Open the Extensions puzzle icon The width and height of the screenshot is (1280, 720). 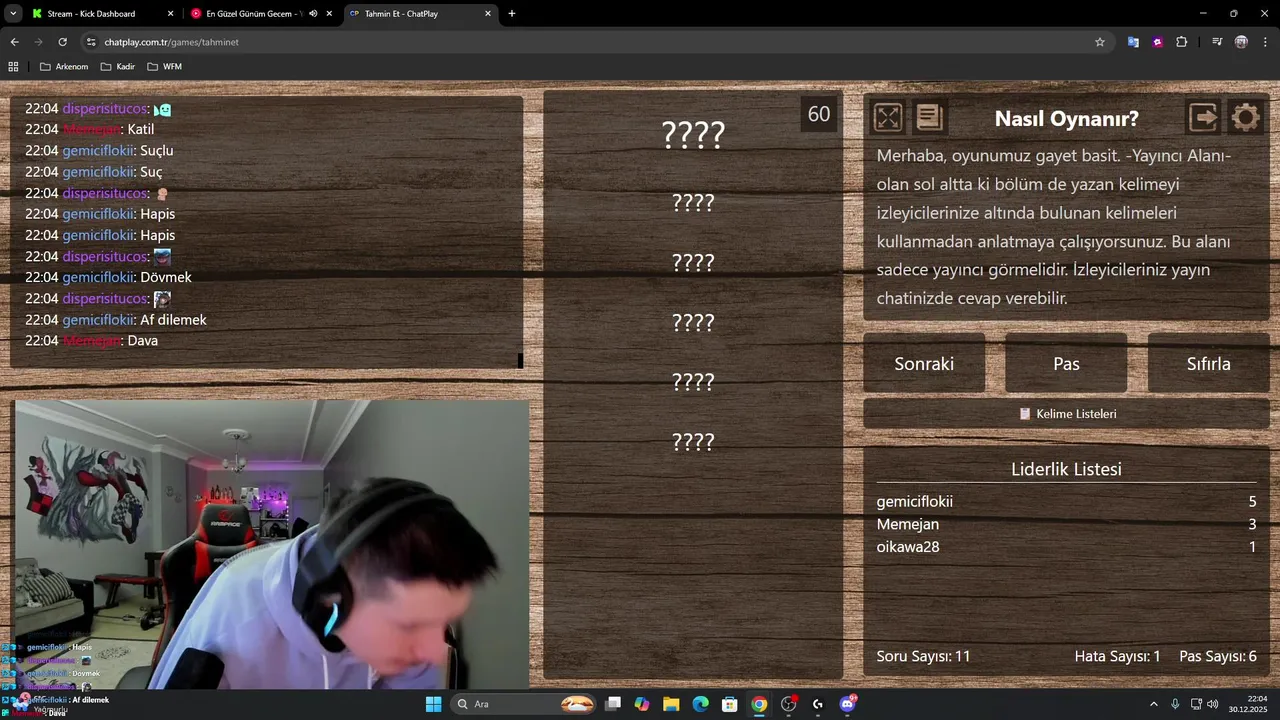pos(1182,42)
